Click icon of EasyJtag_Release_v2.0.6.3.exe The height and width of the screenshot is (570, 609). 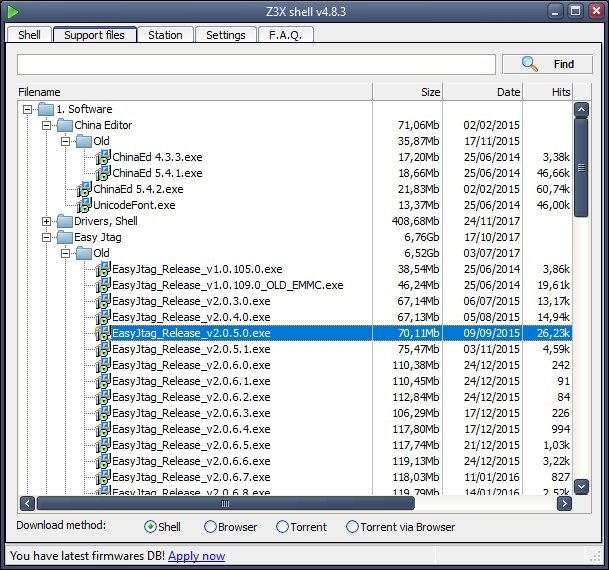[103, 413]
